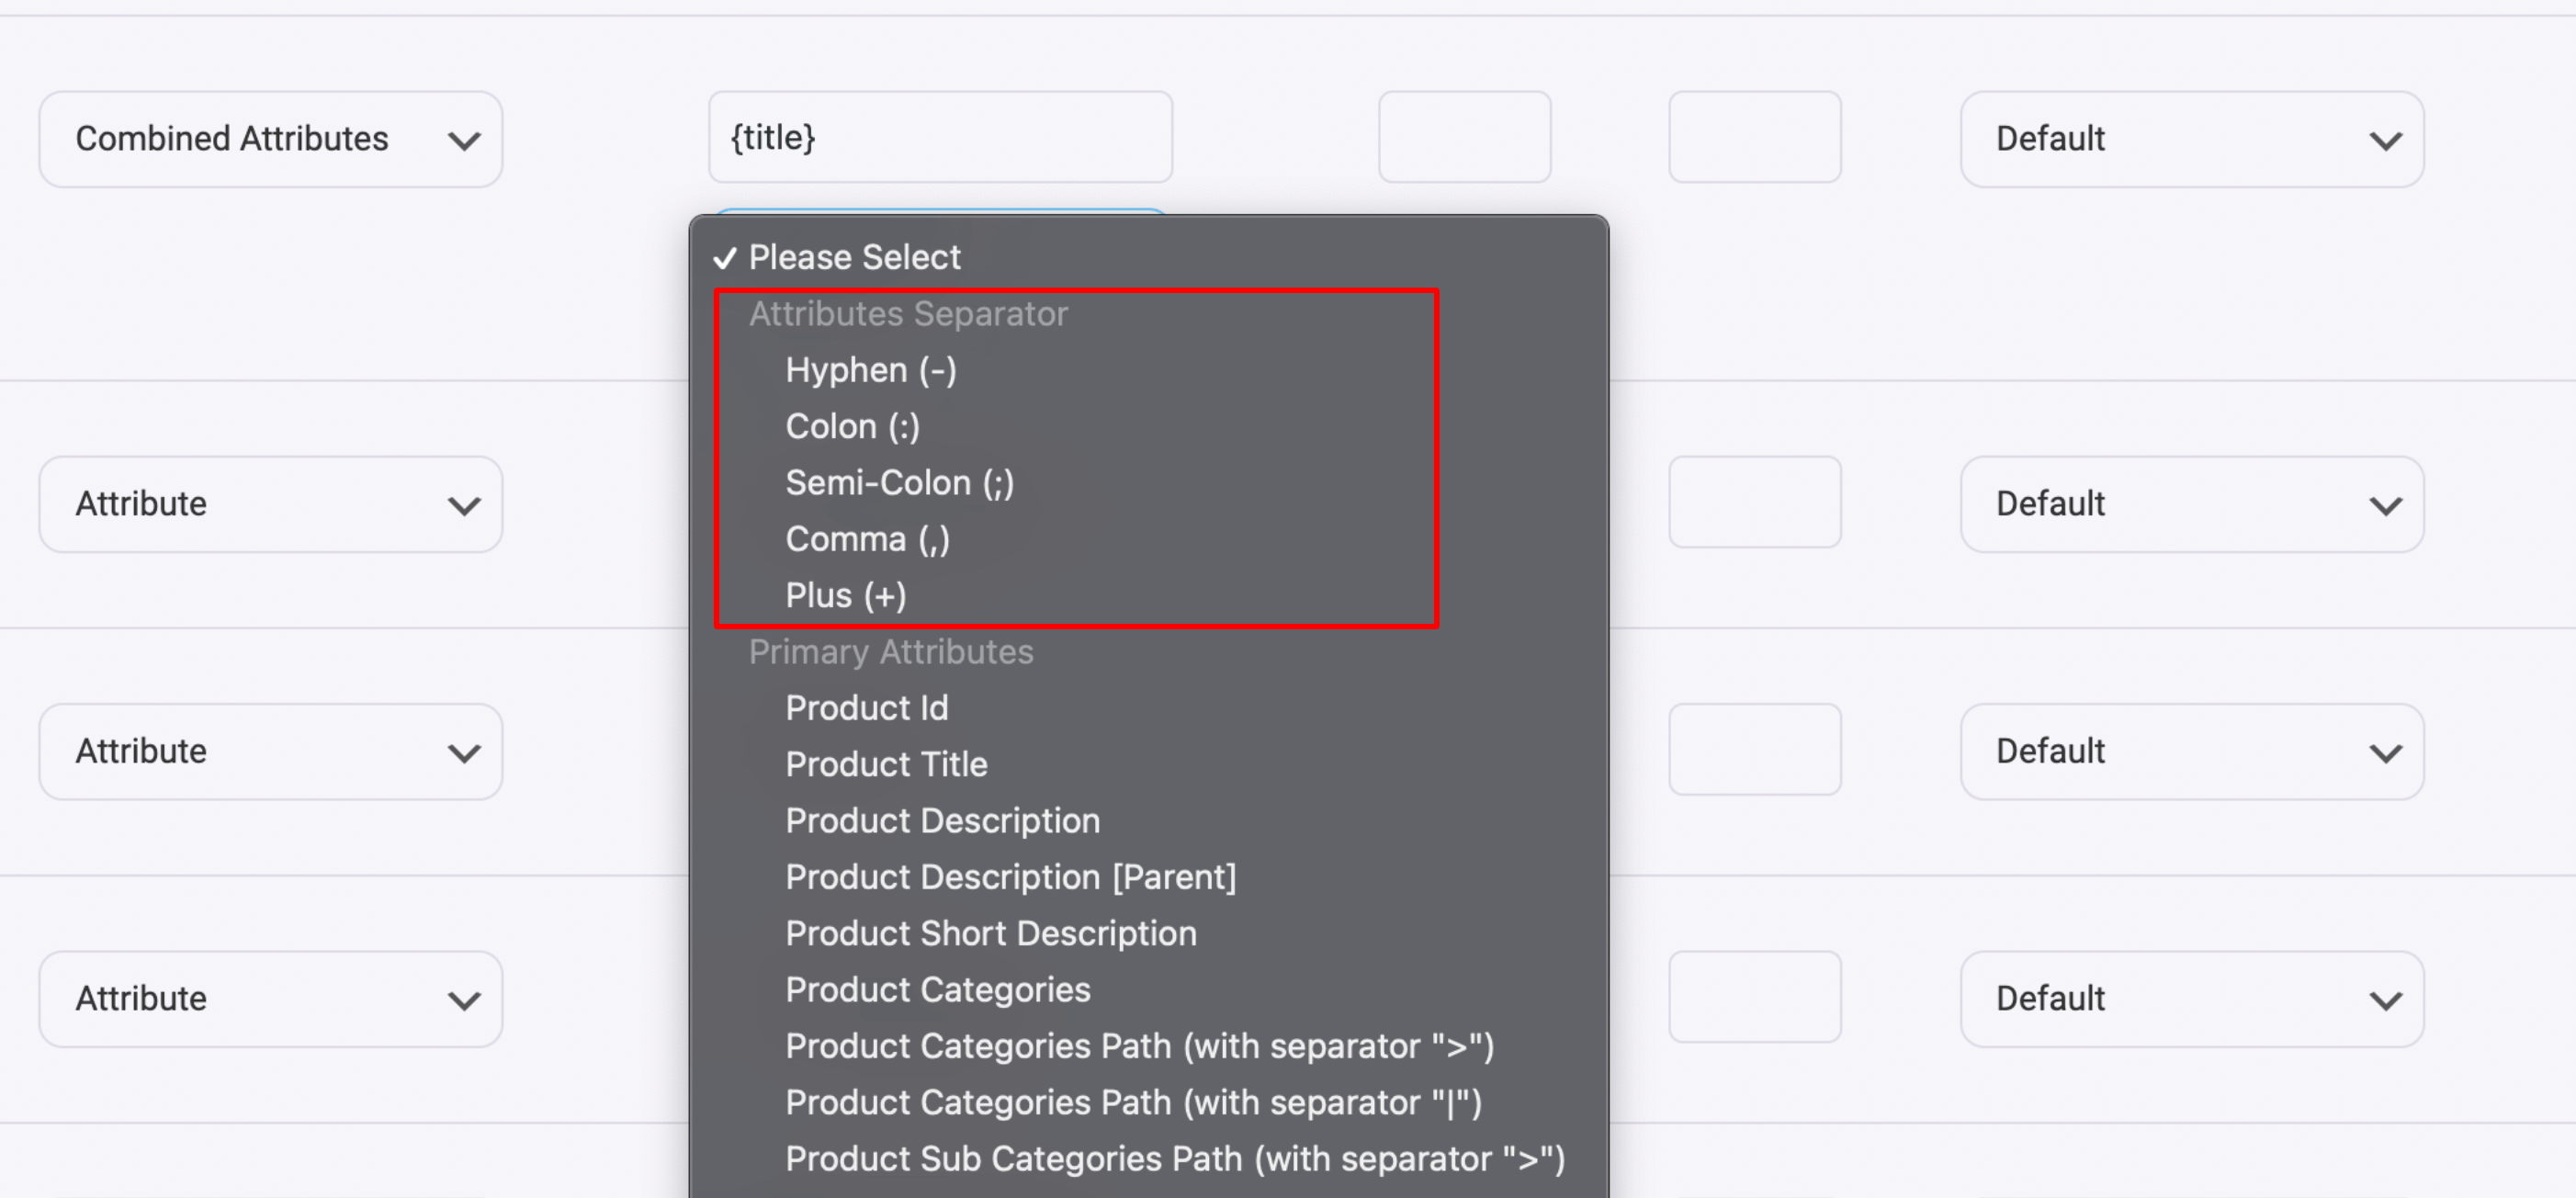Select Product Description [Parent] attribute
Image resolution: width=2576 pixels, height=1198 pixels.
point(1011,876)
